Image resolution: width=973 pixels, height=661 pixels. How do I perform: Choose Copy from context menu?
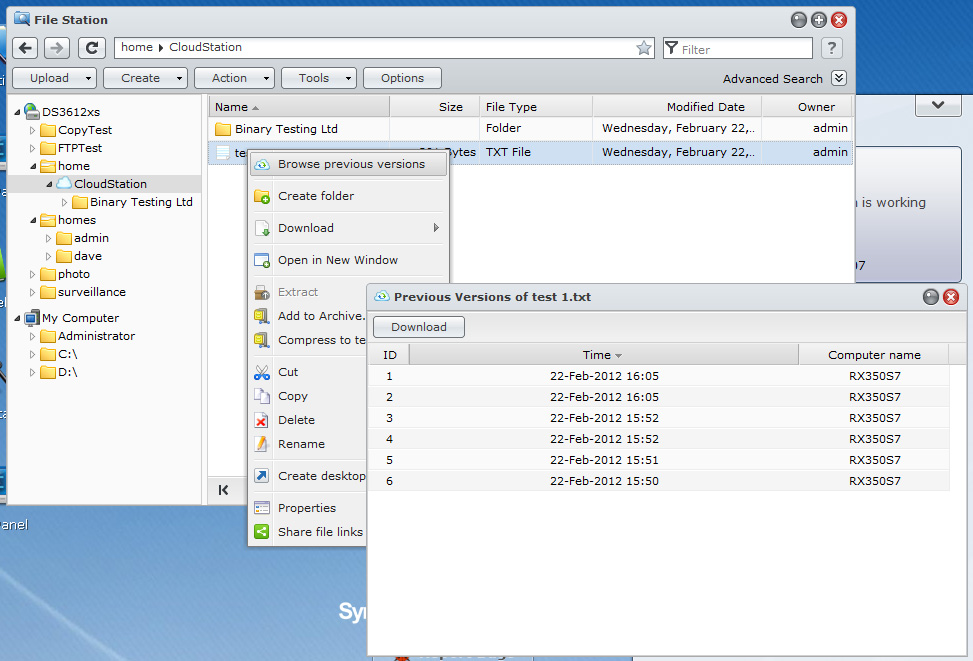308,396
